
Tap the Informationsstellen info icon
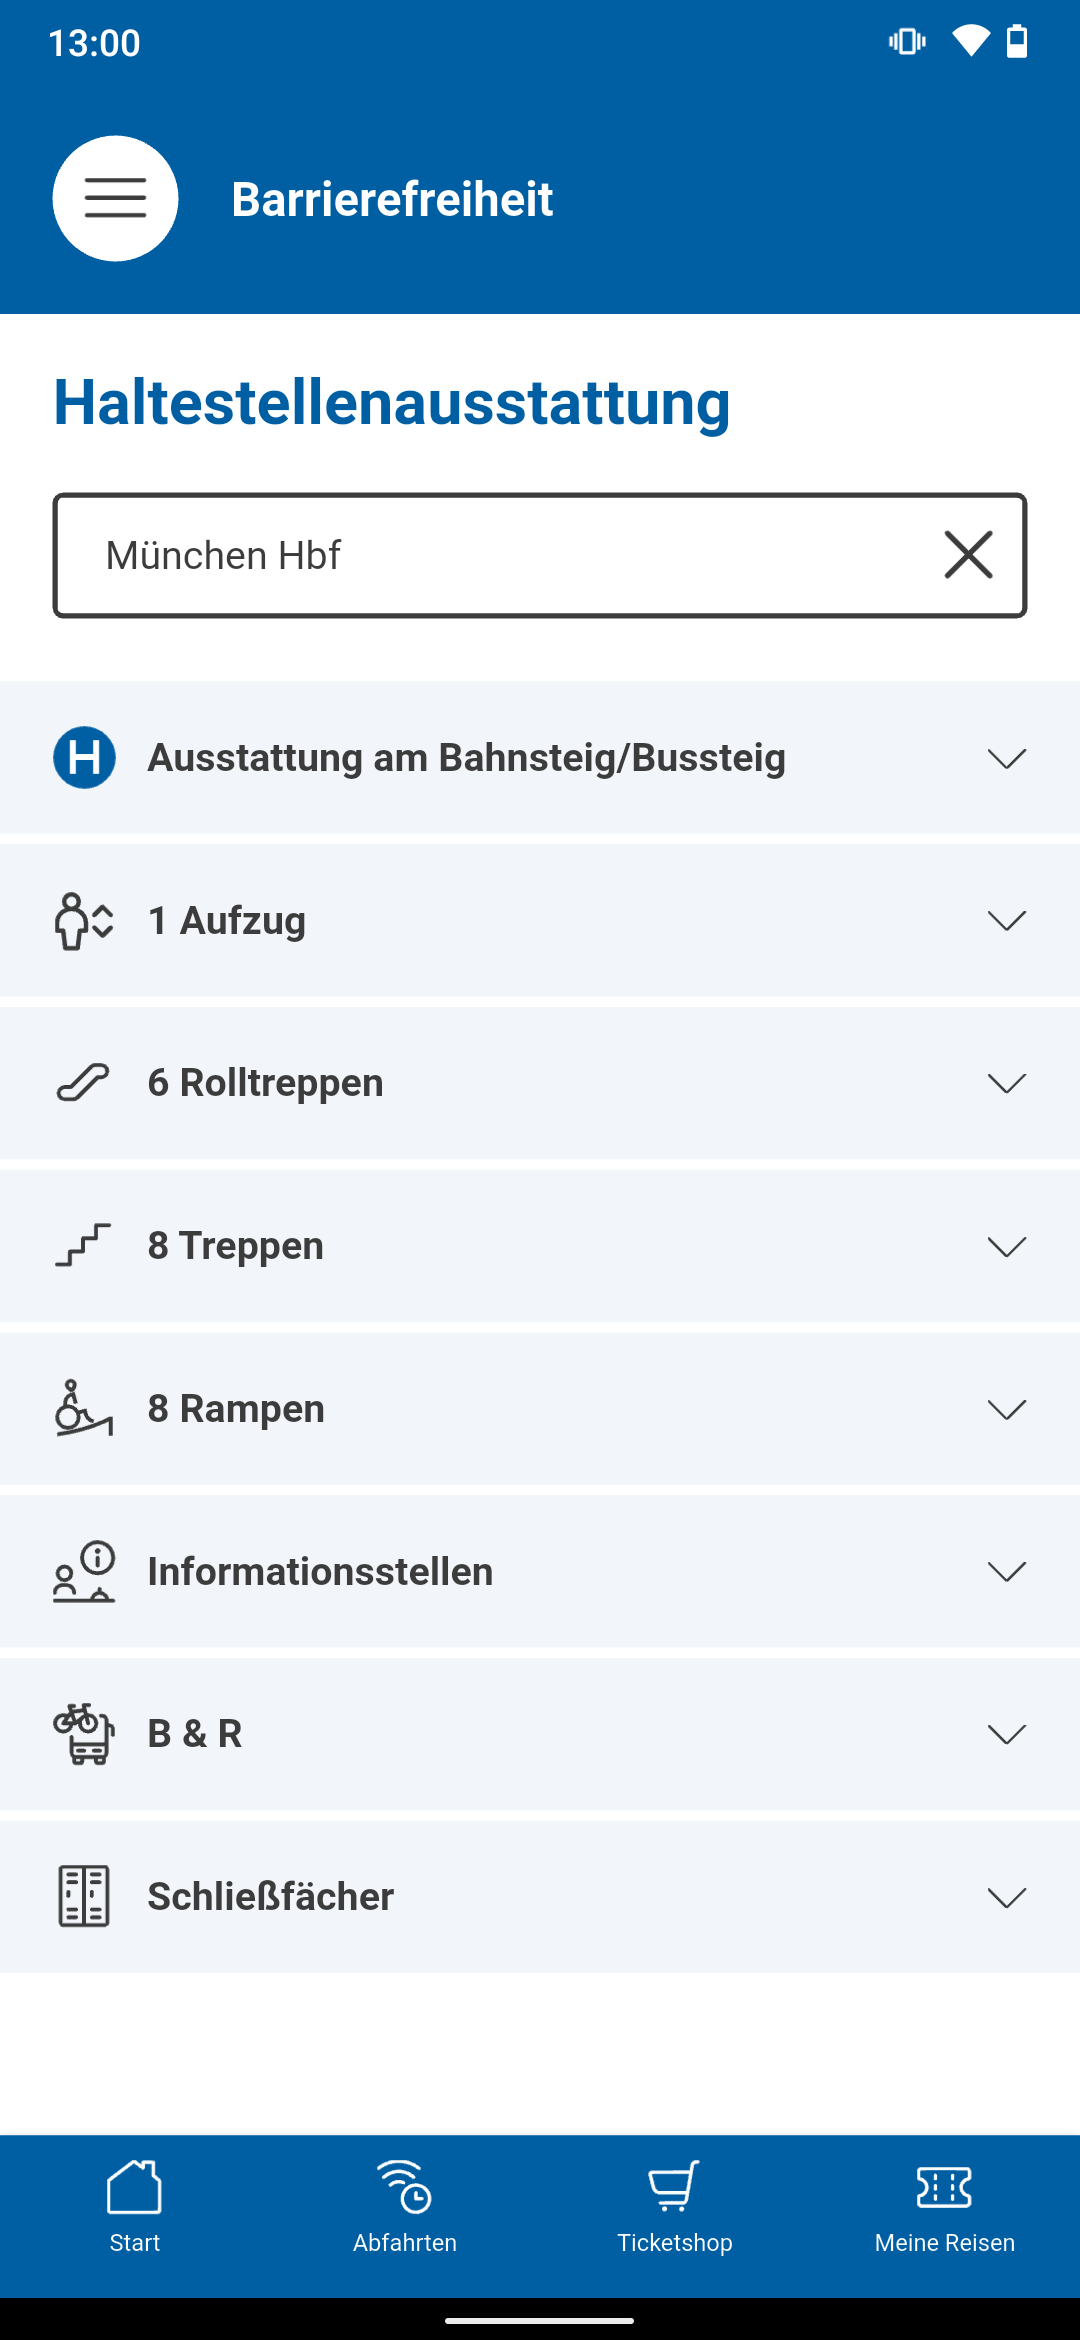coord(84,1571)
